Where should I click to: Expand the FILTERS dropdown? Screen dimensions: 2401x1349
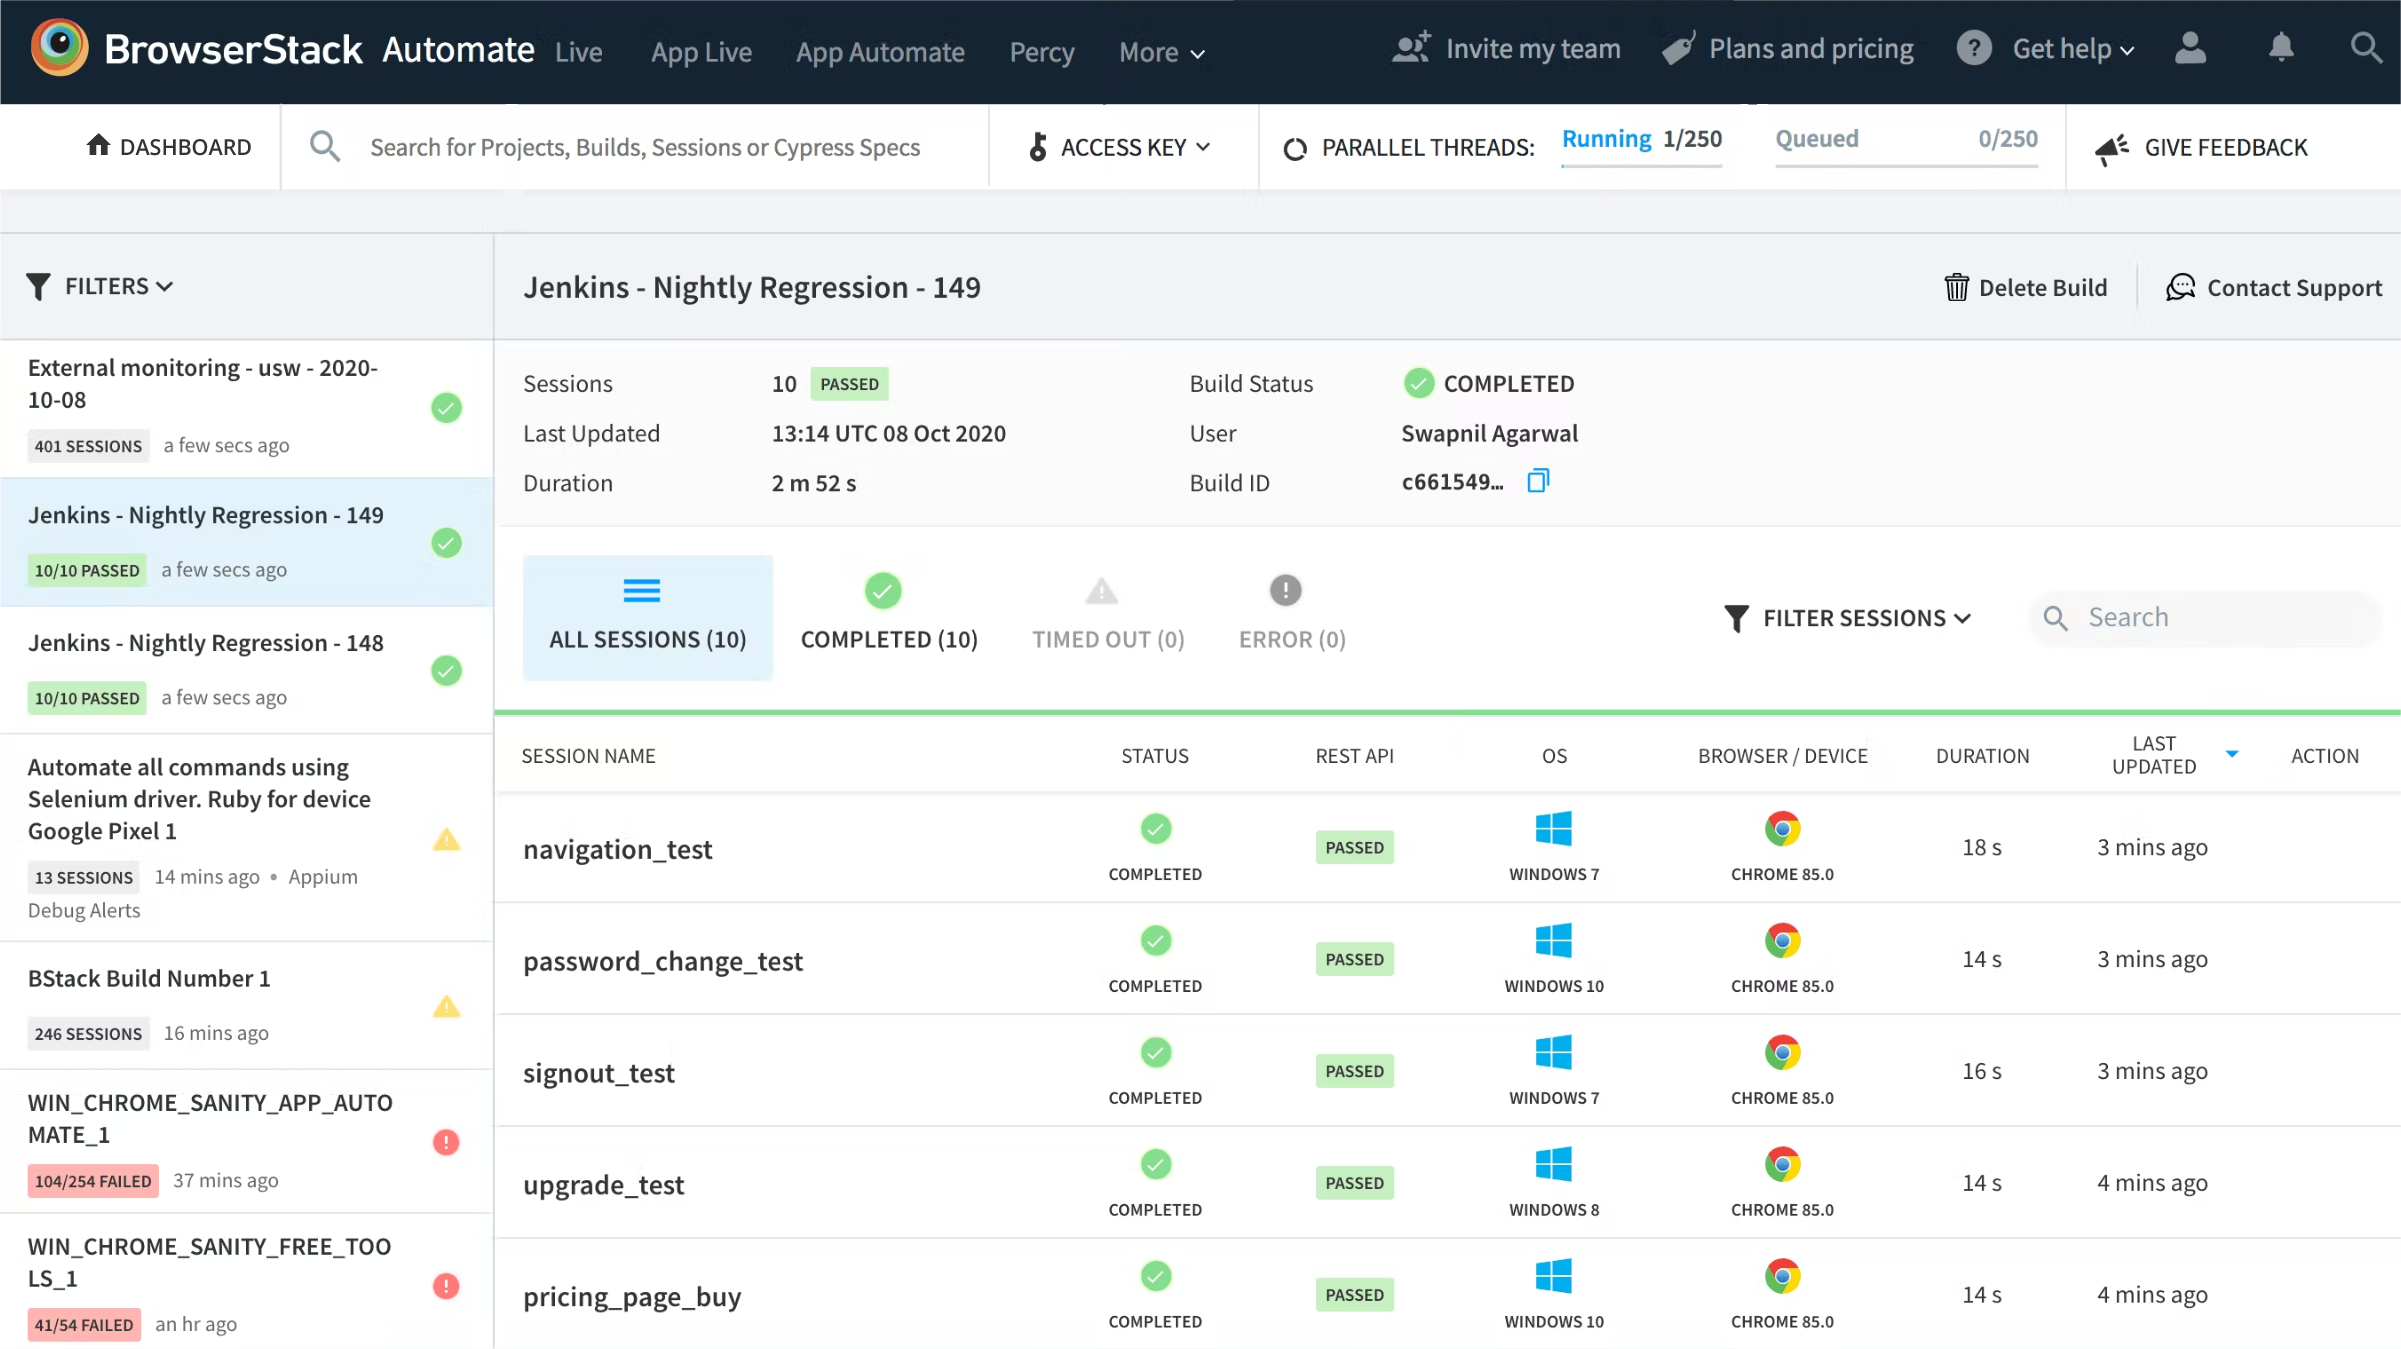pyautogui.click(x=100, y=287)
